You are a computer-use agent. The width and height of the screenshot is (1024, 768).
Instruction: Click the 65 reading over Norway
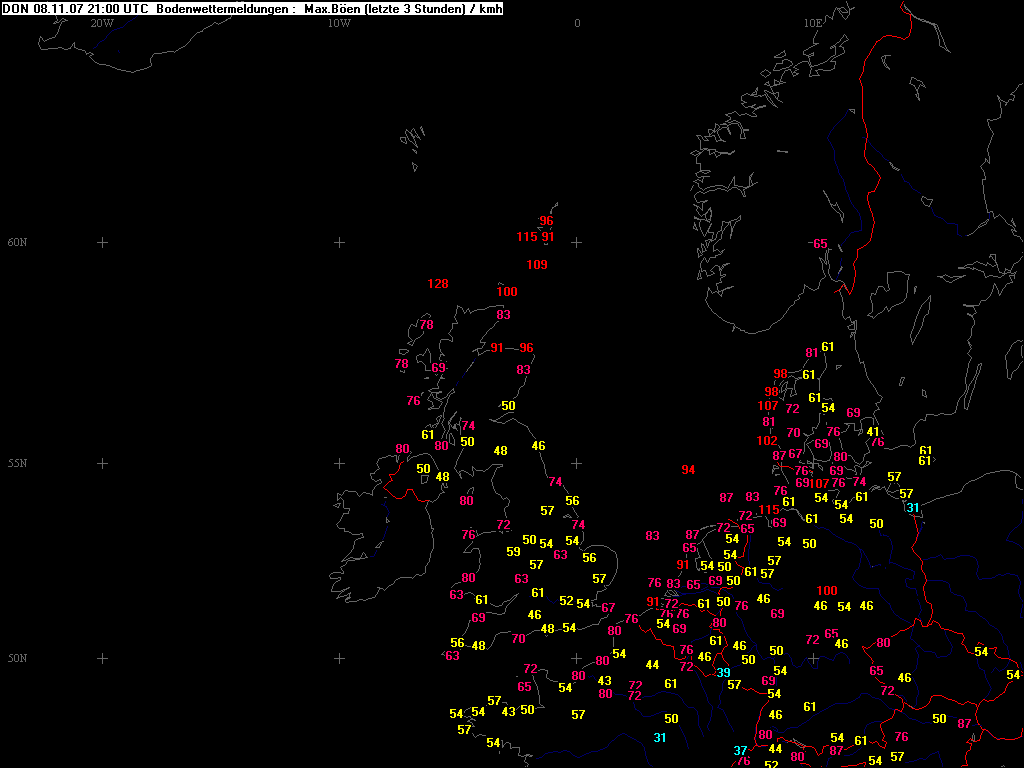click(x=820, y=244)
